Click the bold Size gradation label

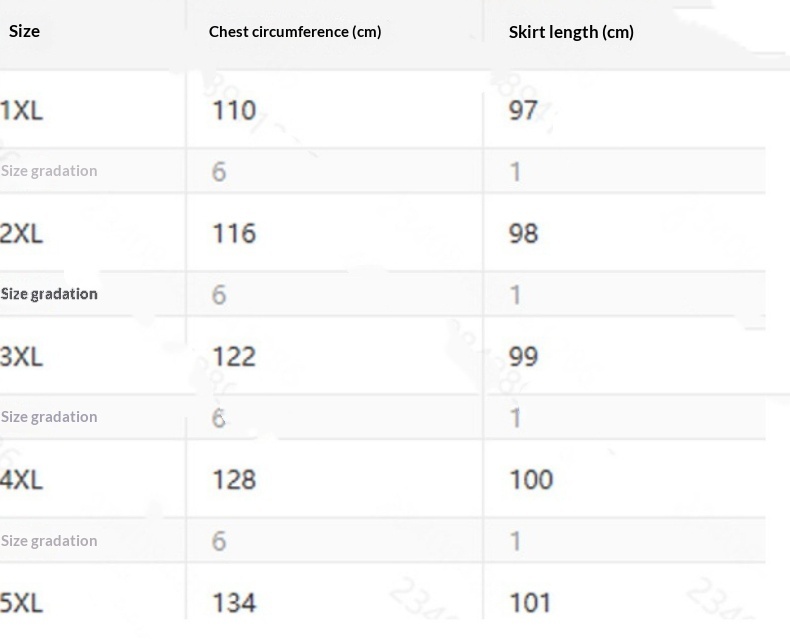pos(49,294)
